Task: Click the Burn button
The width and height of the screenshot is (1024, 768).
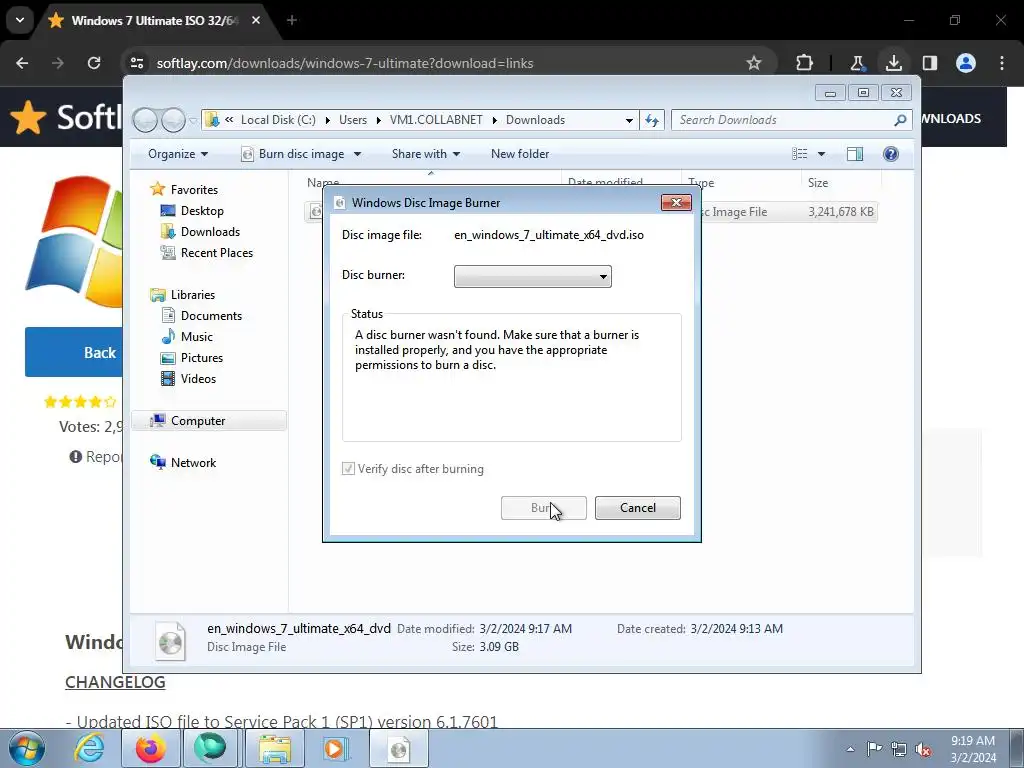Action: tap(543, 507)
